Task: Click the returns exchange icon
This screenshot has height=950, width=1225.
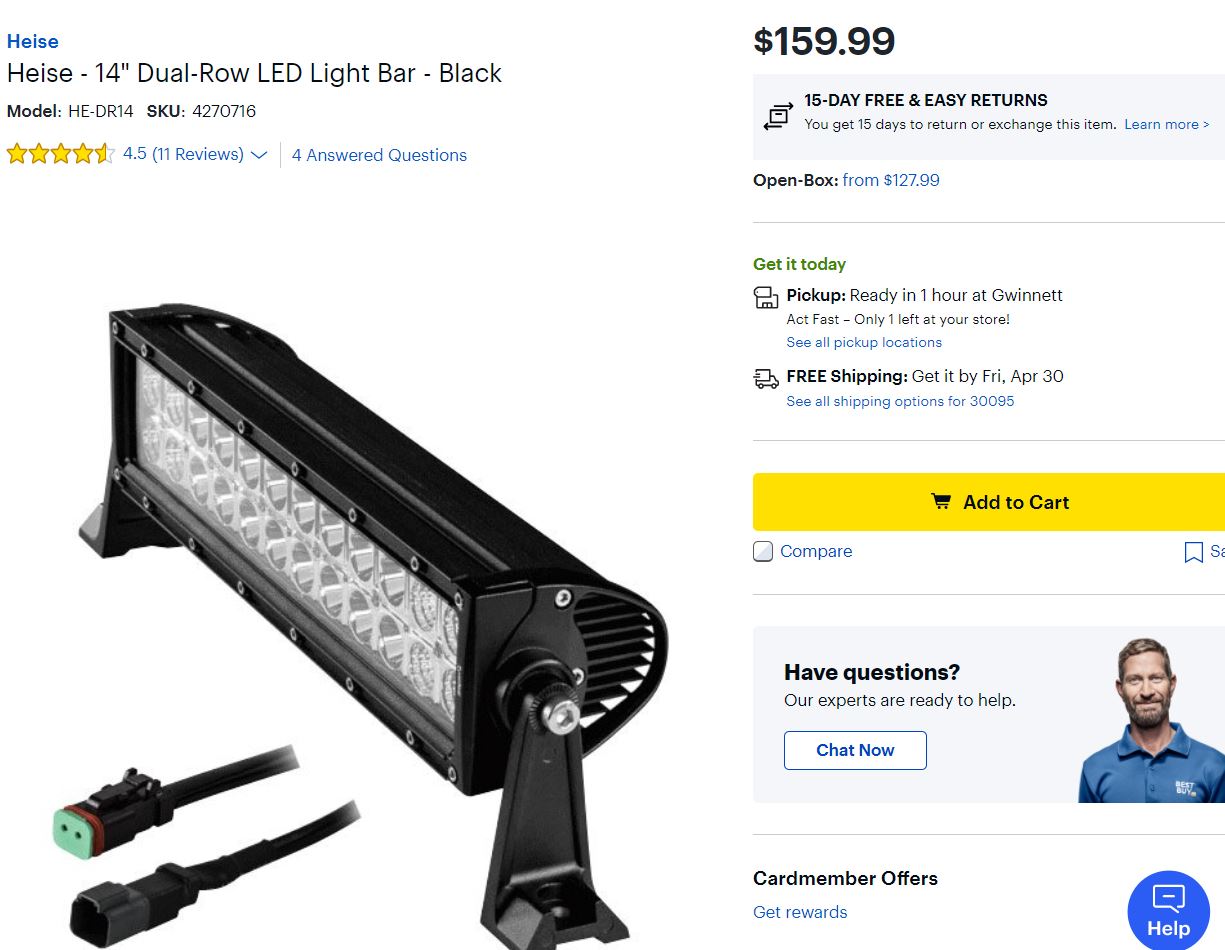Action: (777, 117)
